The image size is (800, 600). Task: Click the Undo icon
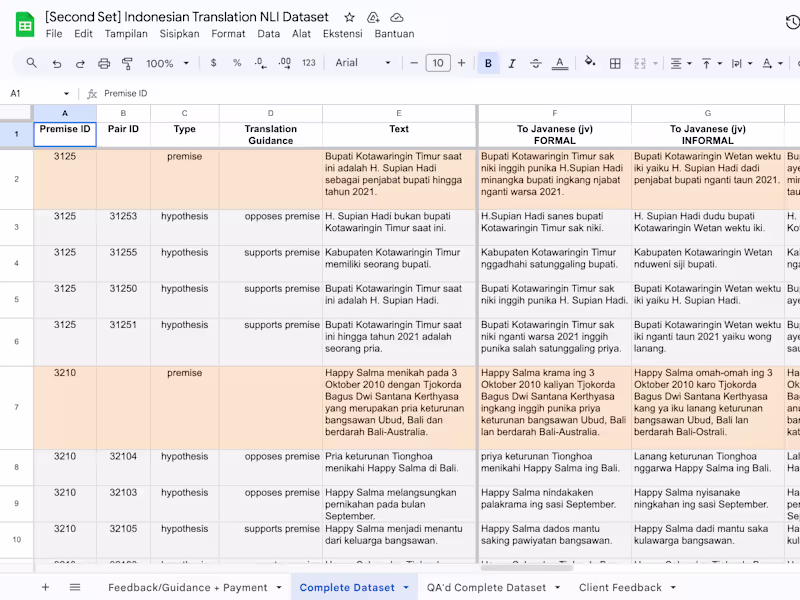(57, 63)
